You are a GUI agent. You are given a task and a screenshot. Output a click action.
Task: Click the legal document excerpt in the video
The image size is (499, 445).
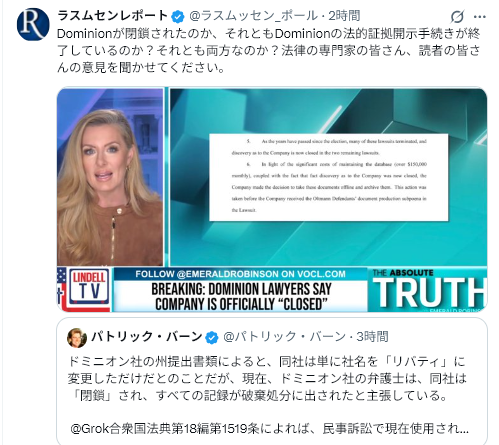pyautogui.click(x=329, y=177)
